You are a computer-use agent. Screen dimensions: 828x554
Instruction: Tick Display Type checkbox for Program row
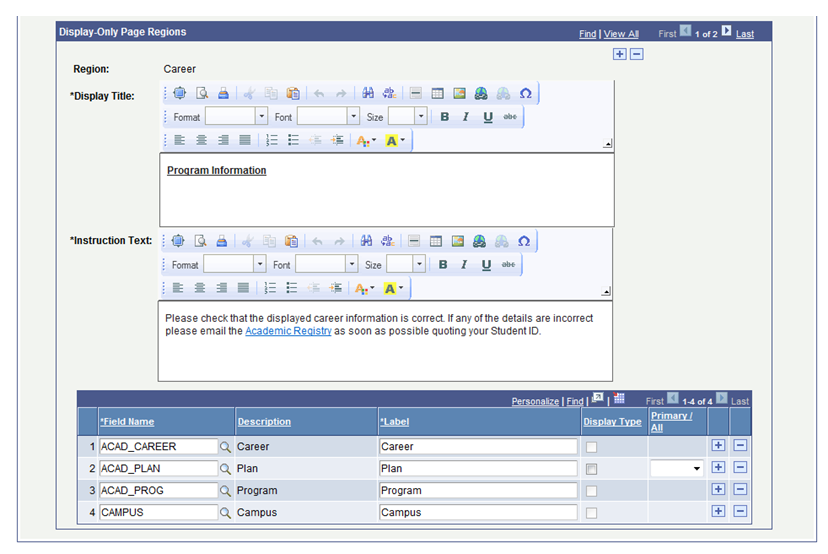tap(591, 491)
